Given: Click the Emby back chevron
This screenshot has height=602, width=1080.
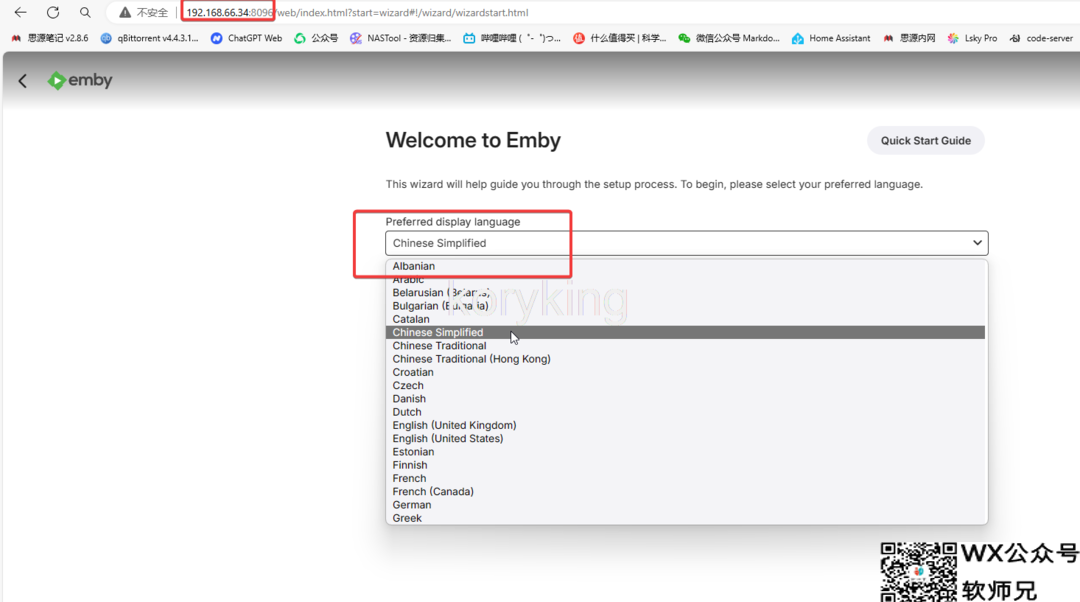Looking at the screenshot, I should 23,81.
